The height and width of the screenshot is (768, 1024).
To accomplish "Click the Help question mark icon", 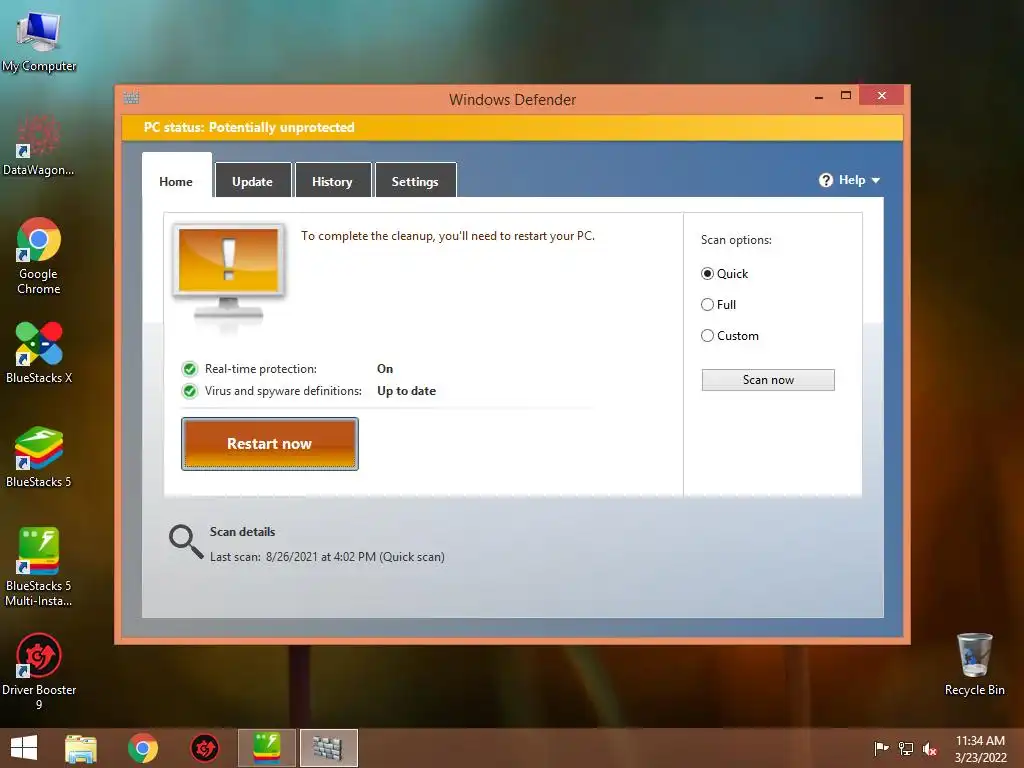I will (x=825, y=180).
